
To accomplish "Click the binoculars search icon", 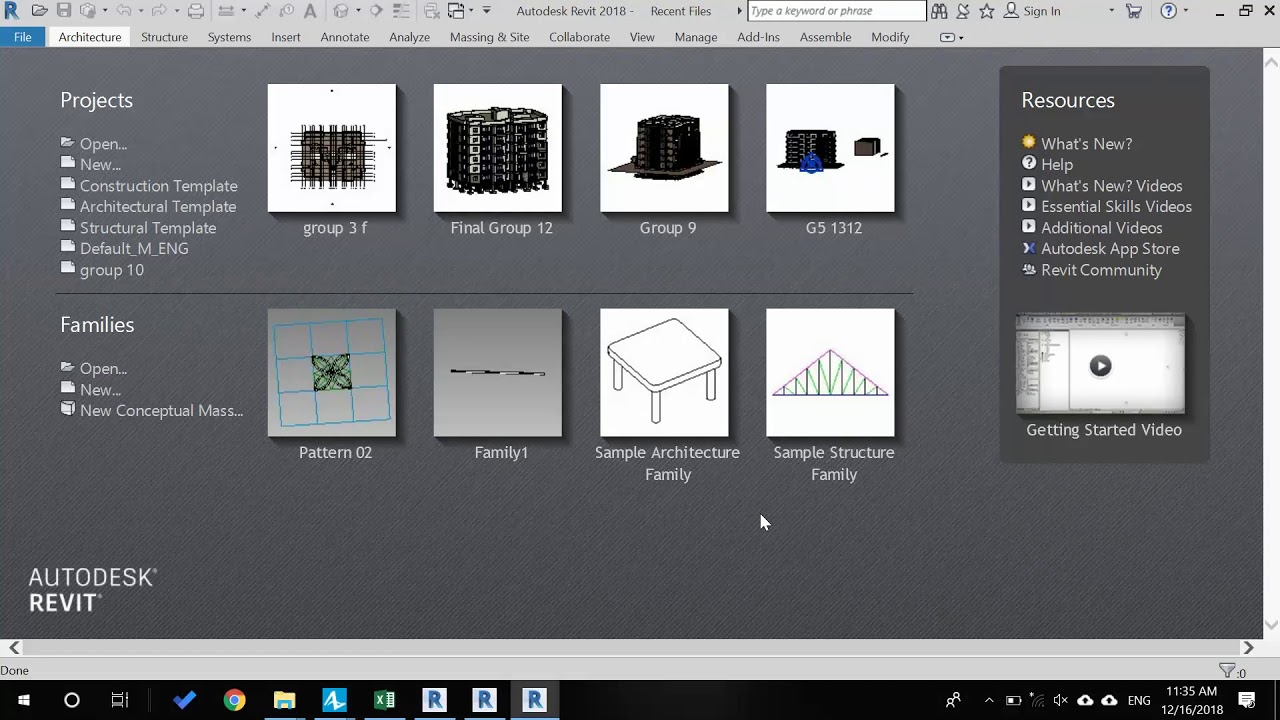I will (939, 11).
